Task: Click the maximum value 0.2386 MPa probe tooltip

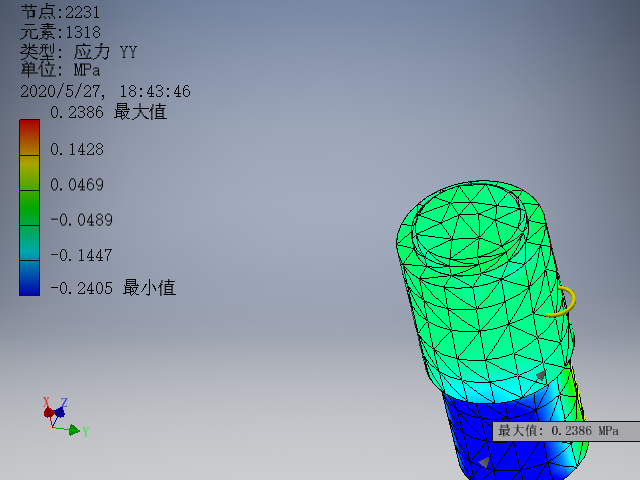Action: pos(567,431)
